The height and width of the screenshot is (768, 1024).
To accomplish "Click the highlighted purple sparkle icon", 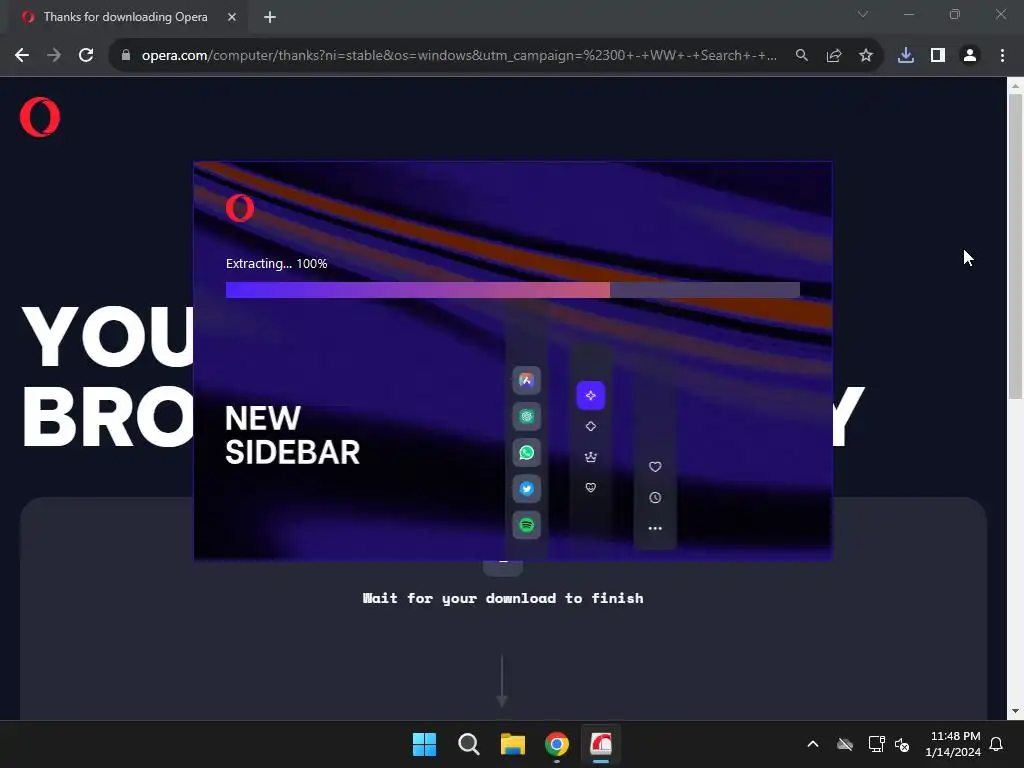I will pyautogui.click(x=591, y=396).
